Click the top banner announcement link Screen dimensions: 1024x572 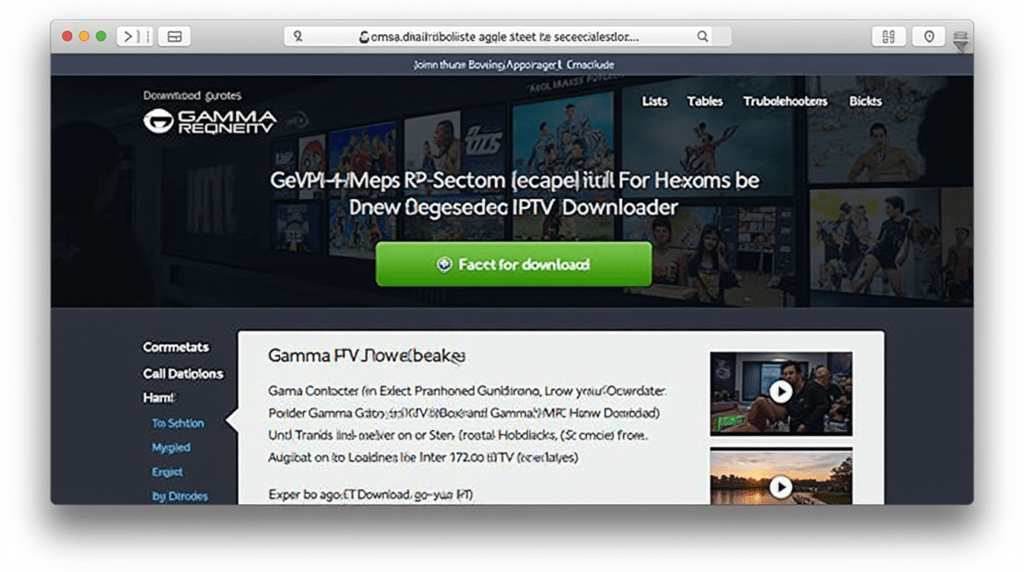(x=513, y=65)
